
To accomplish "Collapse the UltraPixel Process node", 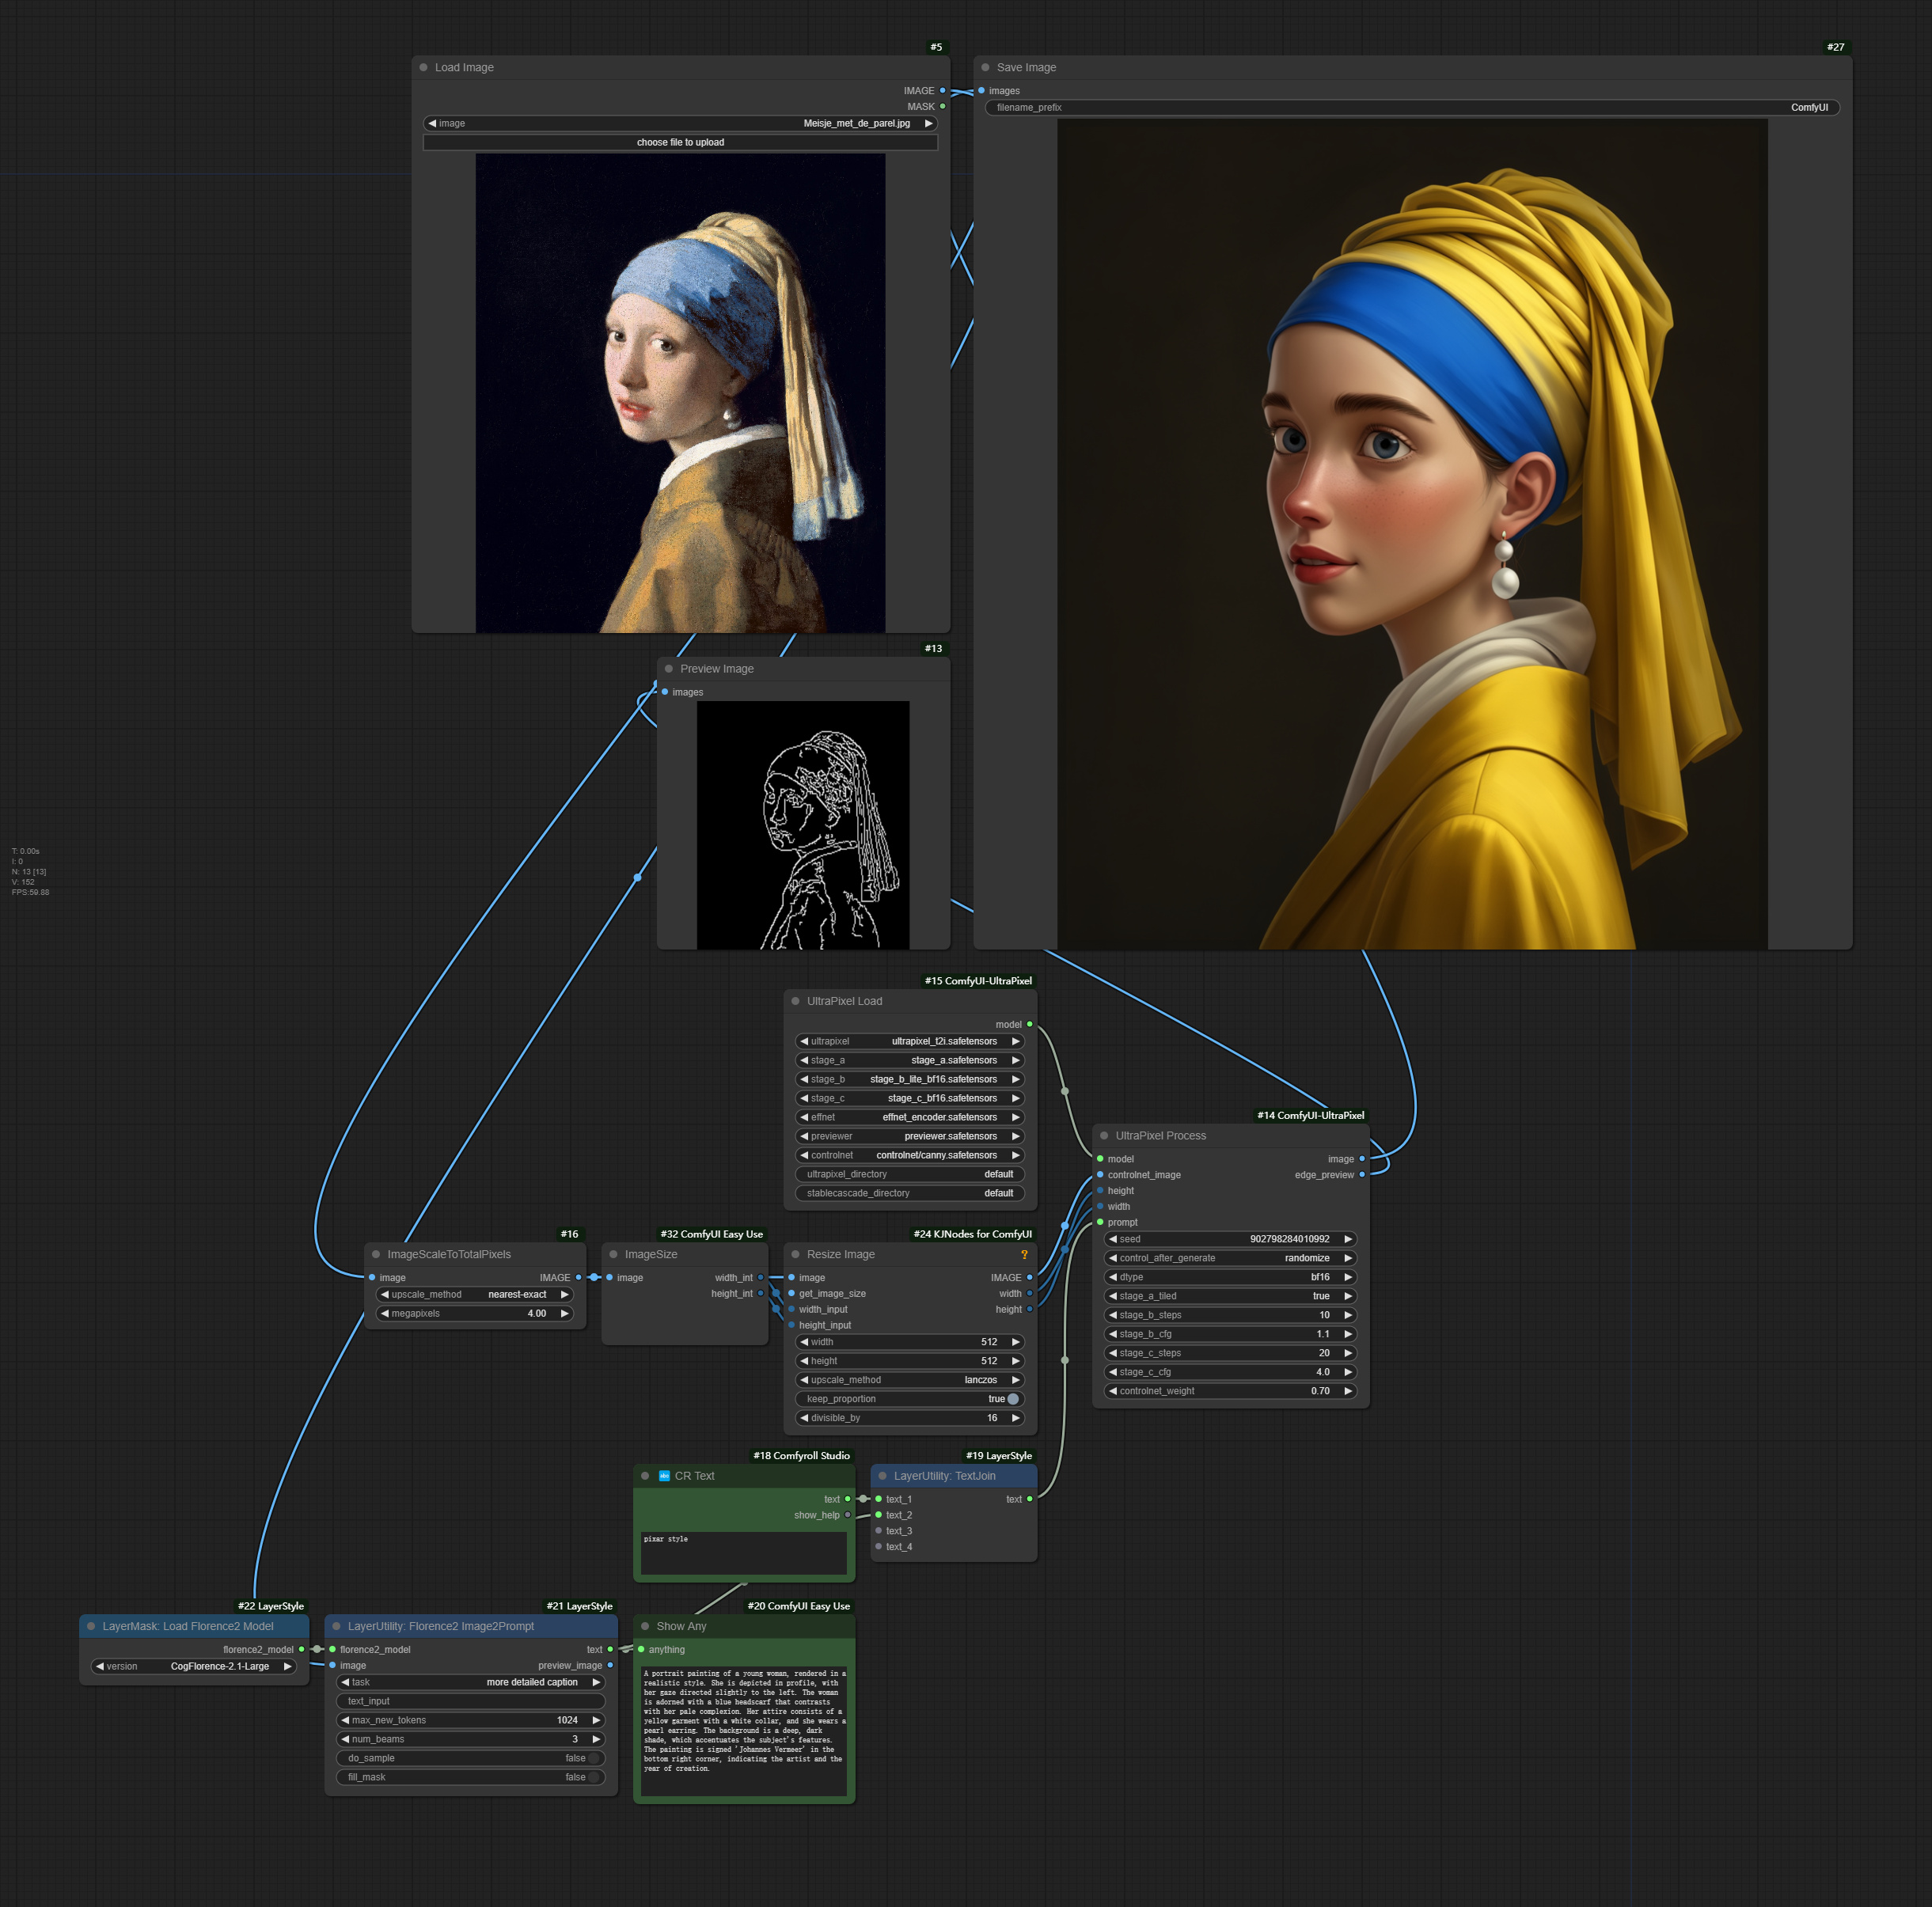I will tap(1104, 1135).
